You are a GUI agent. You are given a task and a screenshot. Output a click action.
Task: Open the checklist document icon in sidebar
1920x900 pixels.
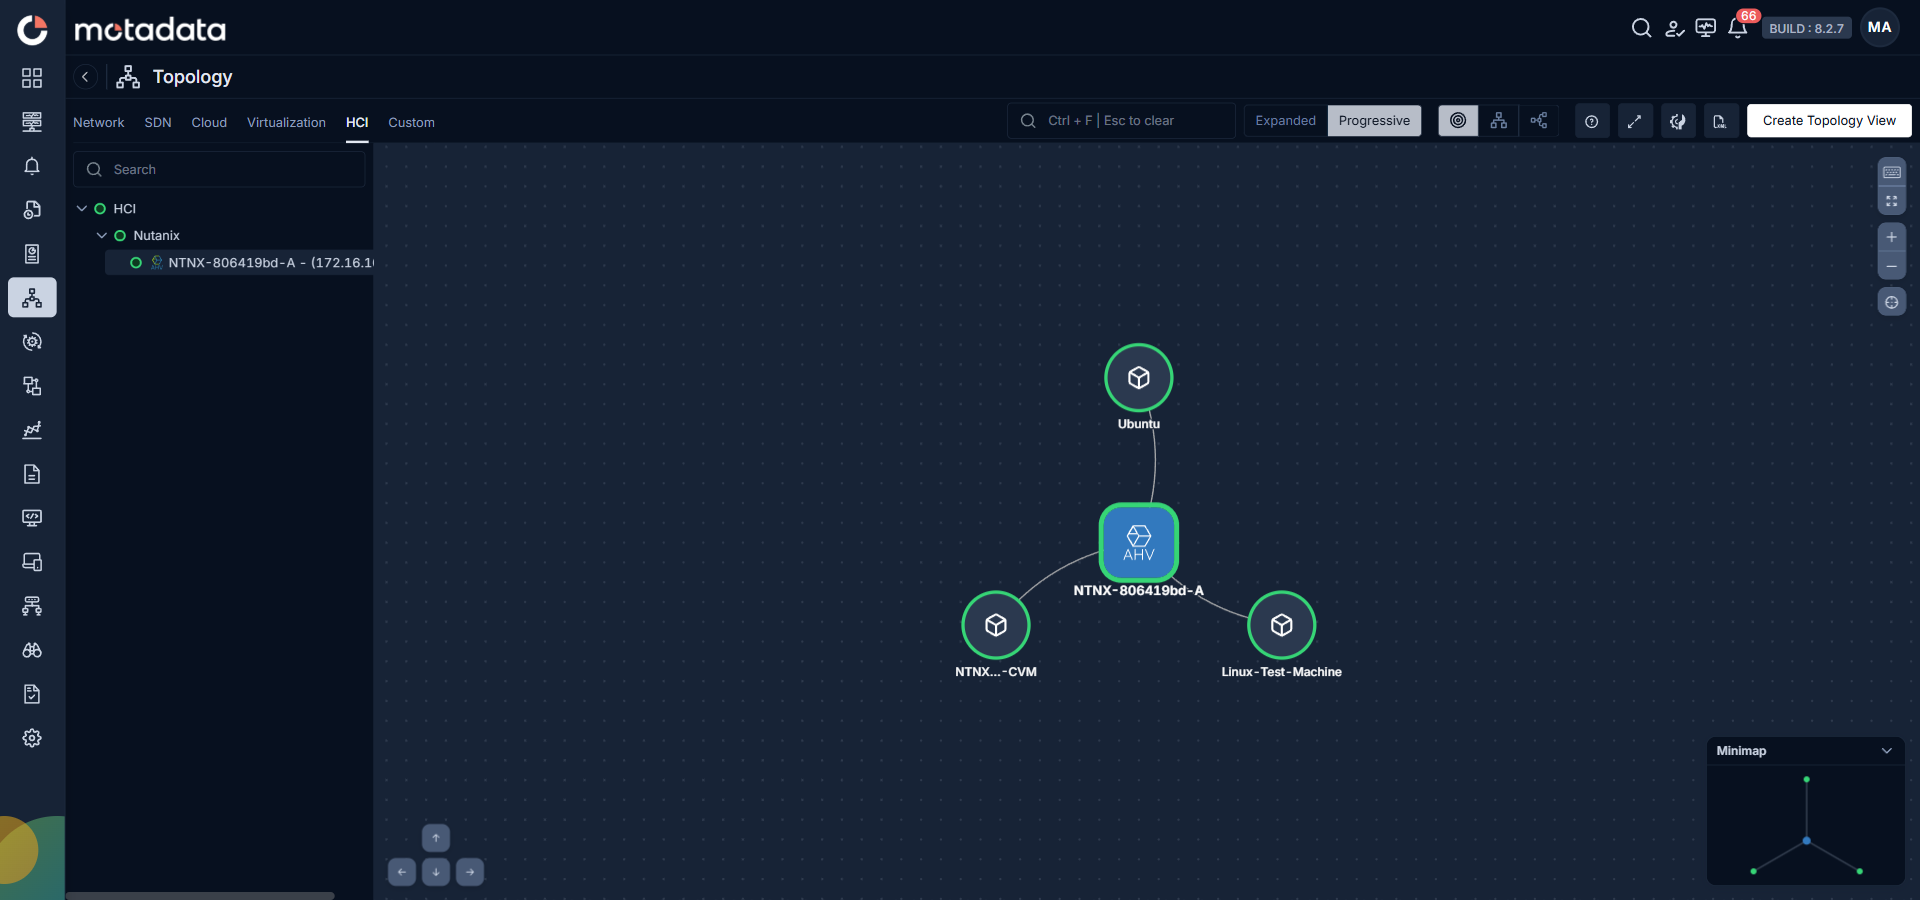(x=32, y=694)
